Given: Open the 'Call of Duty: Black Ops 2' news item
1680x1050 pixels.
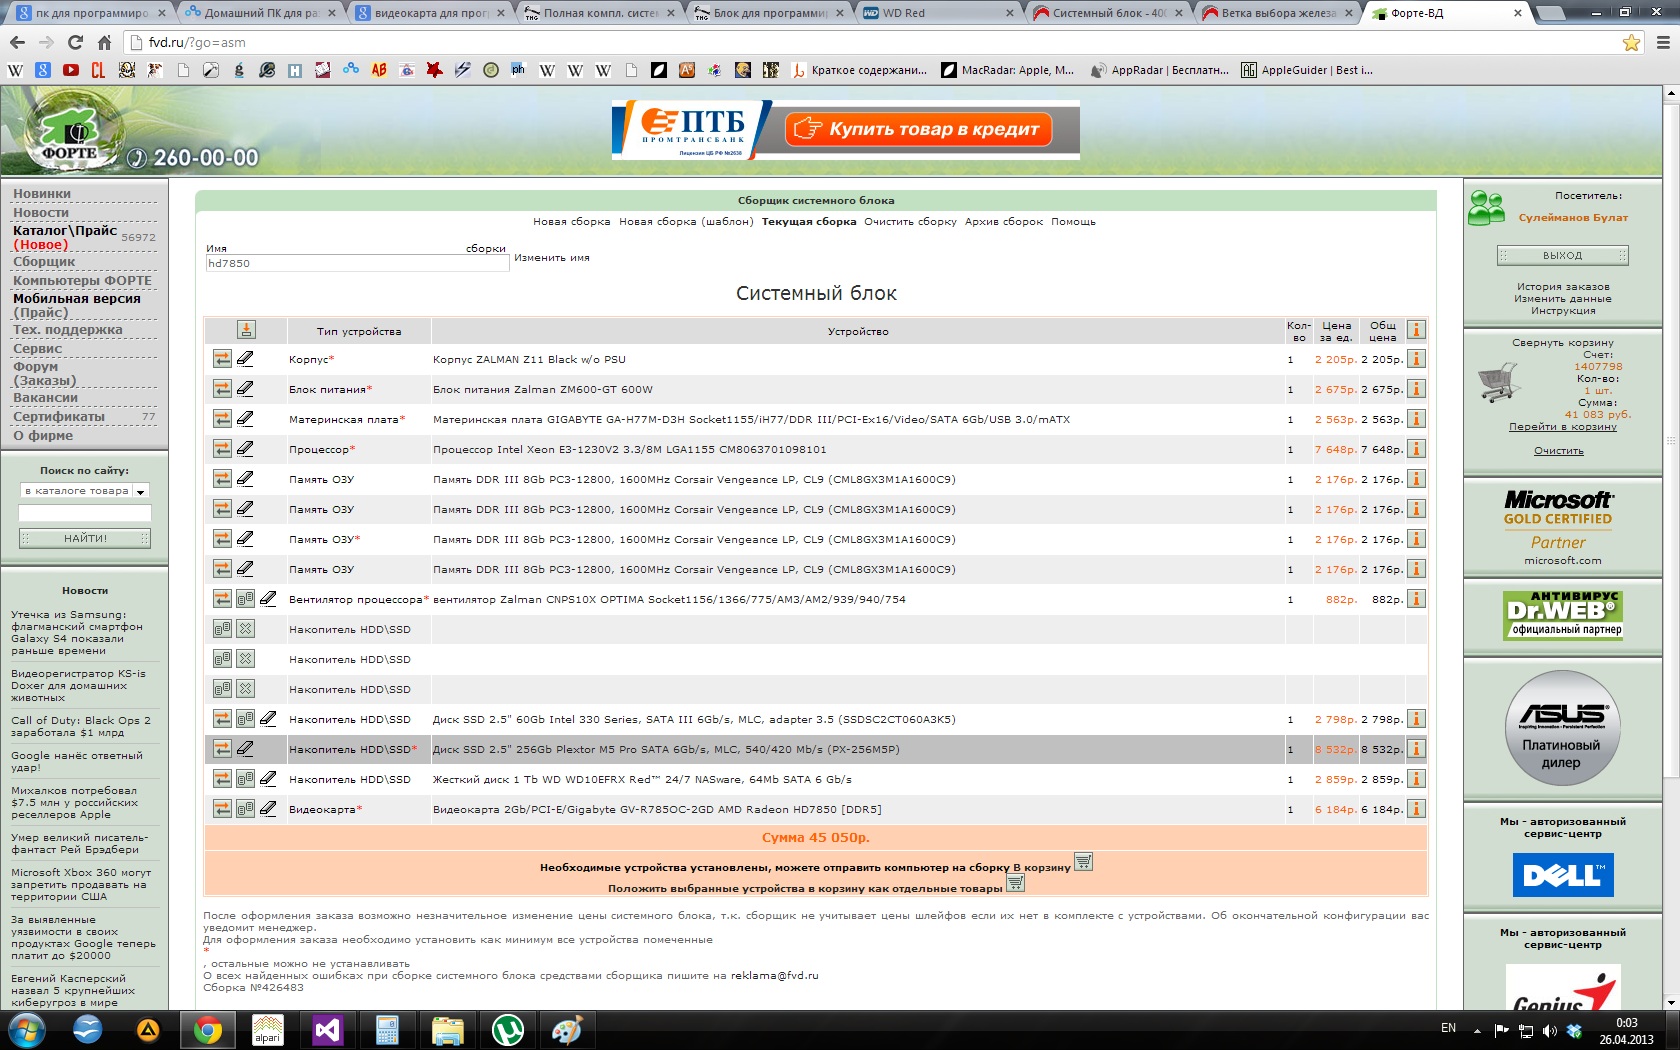Looking at the screenshot, I should tap(81, 726).
